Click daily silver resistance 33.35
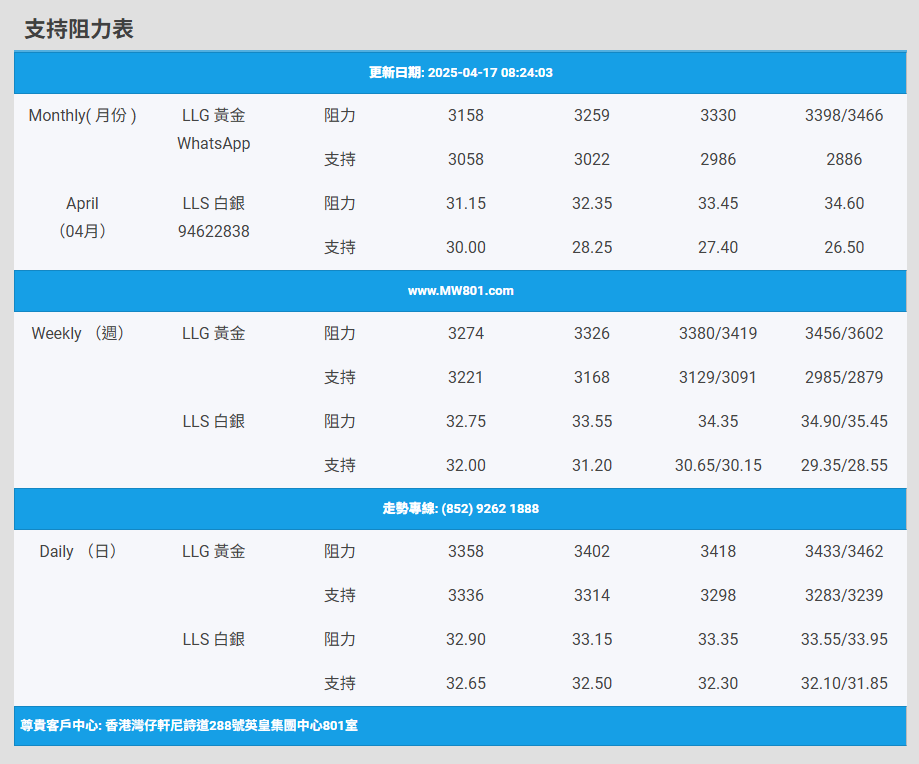This screenshot has width=919, height=764. click(718, 639)
